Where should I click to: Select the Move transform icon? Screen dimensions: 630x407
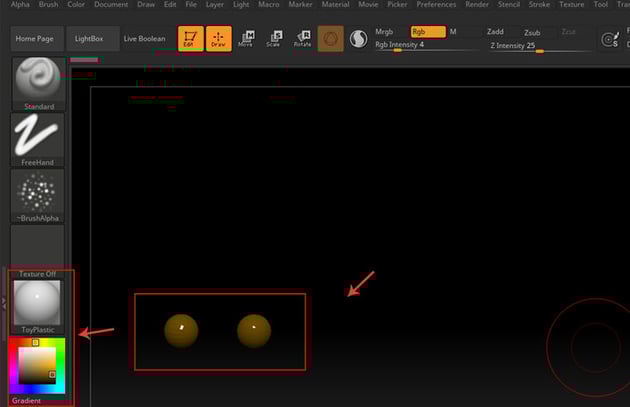246,39
